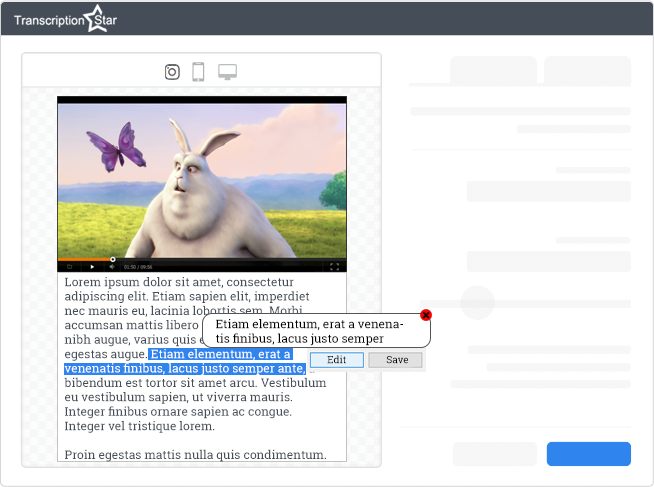This screenshot has width=654, height=487.
Task: Switch to mobile phone preview
Action: click(198, 72)
